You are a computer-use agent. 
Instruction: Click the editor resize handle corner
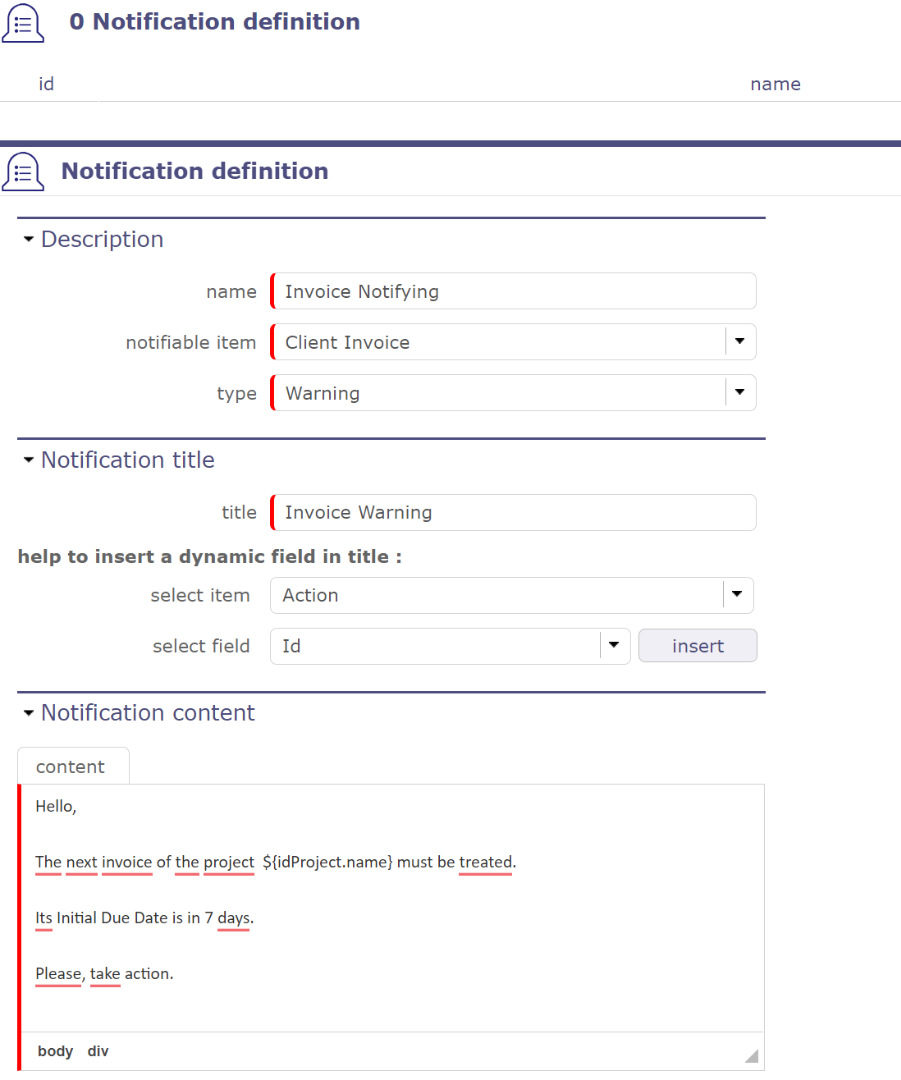pos(751,1056)
